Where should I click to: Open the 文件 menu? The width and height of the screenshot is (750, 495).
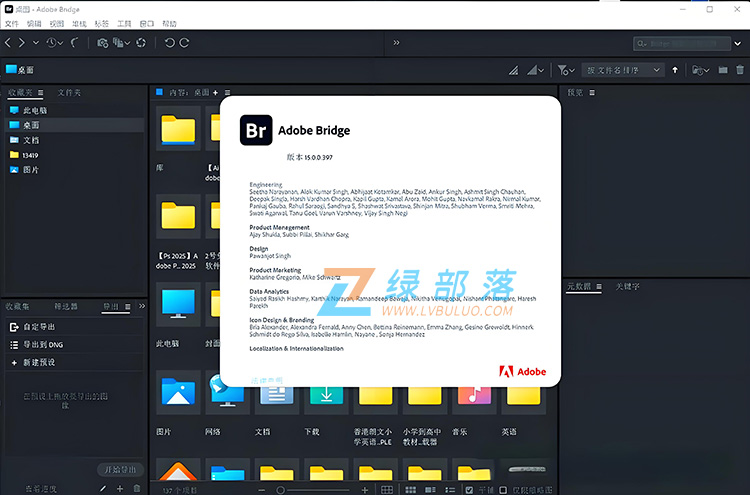11,23
